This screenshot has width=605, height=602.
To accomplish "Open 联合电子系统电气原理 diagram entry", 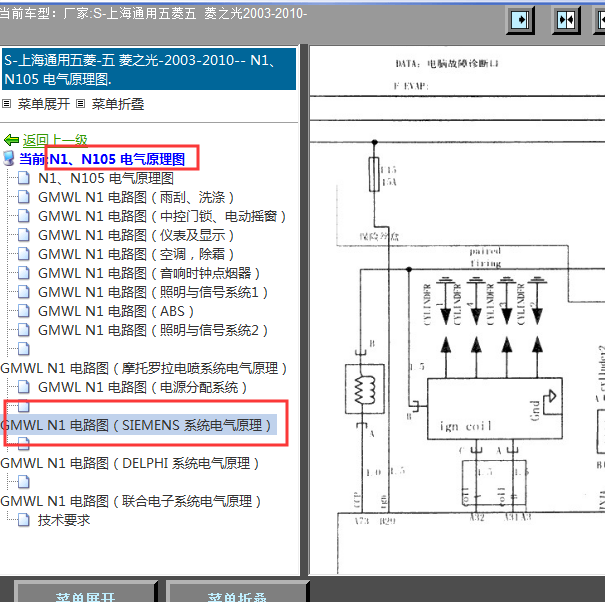I will (131, 501).
